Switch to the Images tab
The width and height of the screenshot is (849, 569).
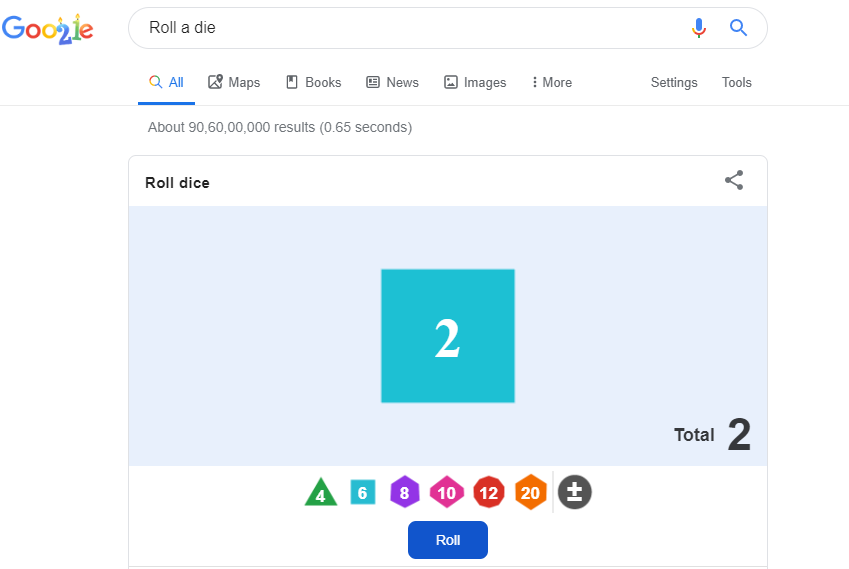pos(475,83)
